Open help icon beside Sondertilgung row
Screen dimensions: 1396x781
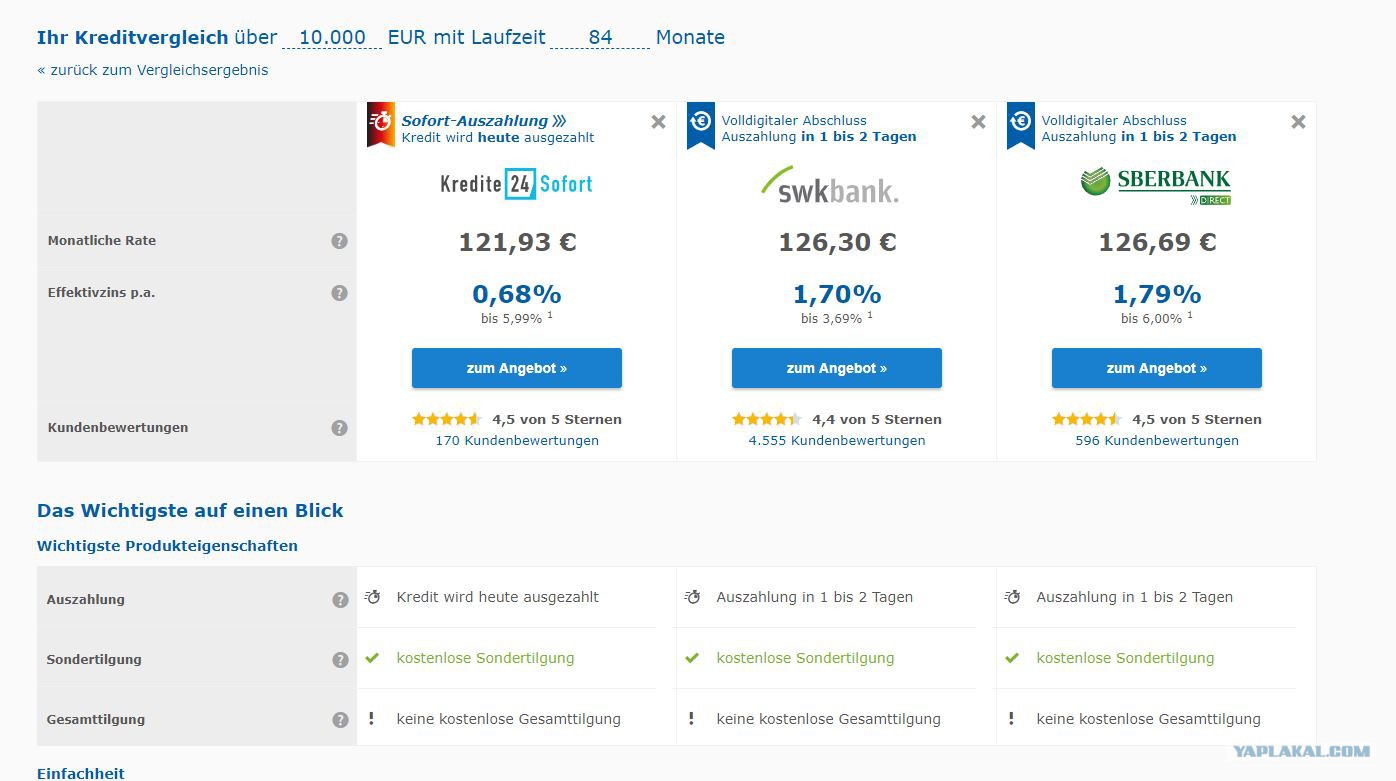[x=340, y=660]
